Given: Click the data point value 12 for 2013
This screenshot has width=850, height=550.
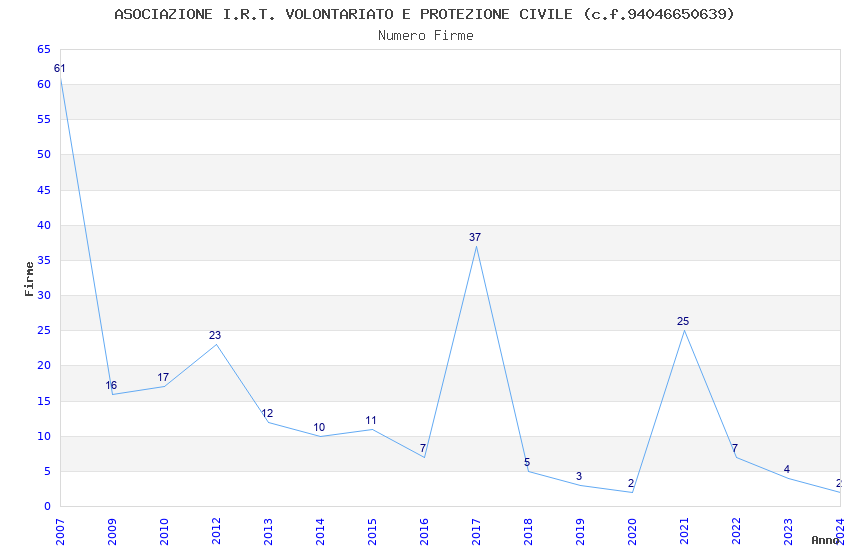Looking at the screenshot, I should click(267, 413).
